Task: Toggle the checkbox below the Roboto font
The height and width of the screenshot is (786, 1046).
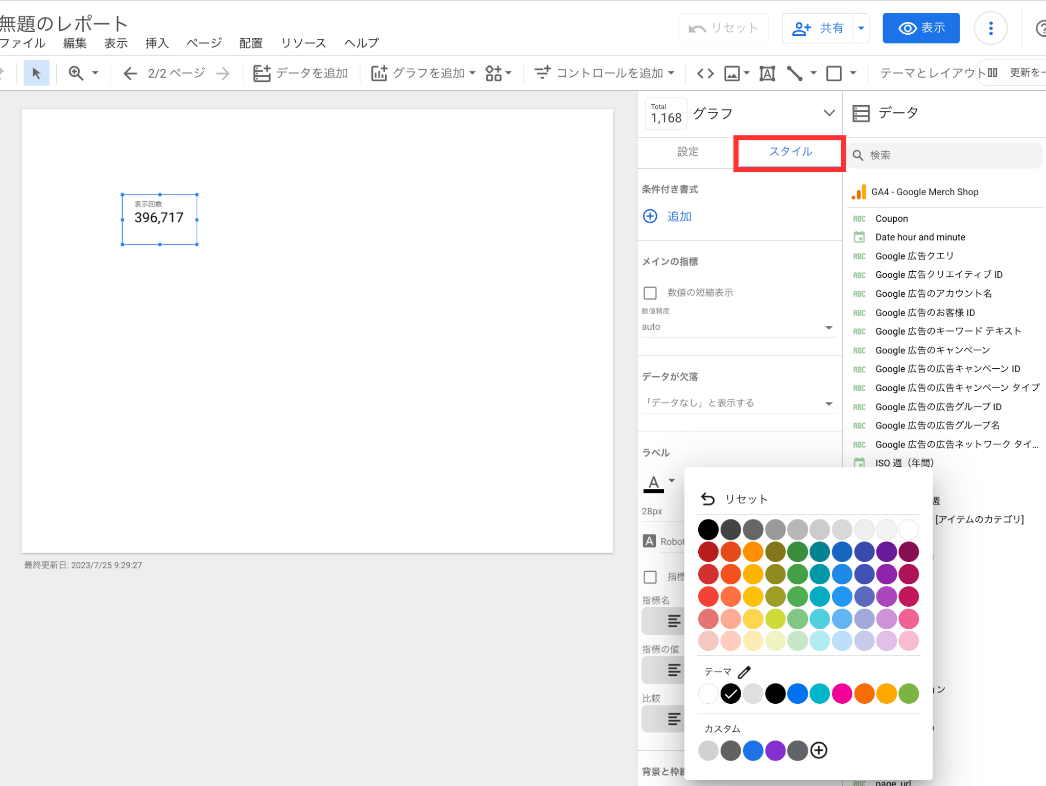Action: coord(650,577)
